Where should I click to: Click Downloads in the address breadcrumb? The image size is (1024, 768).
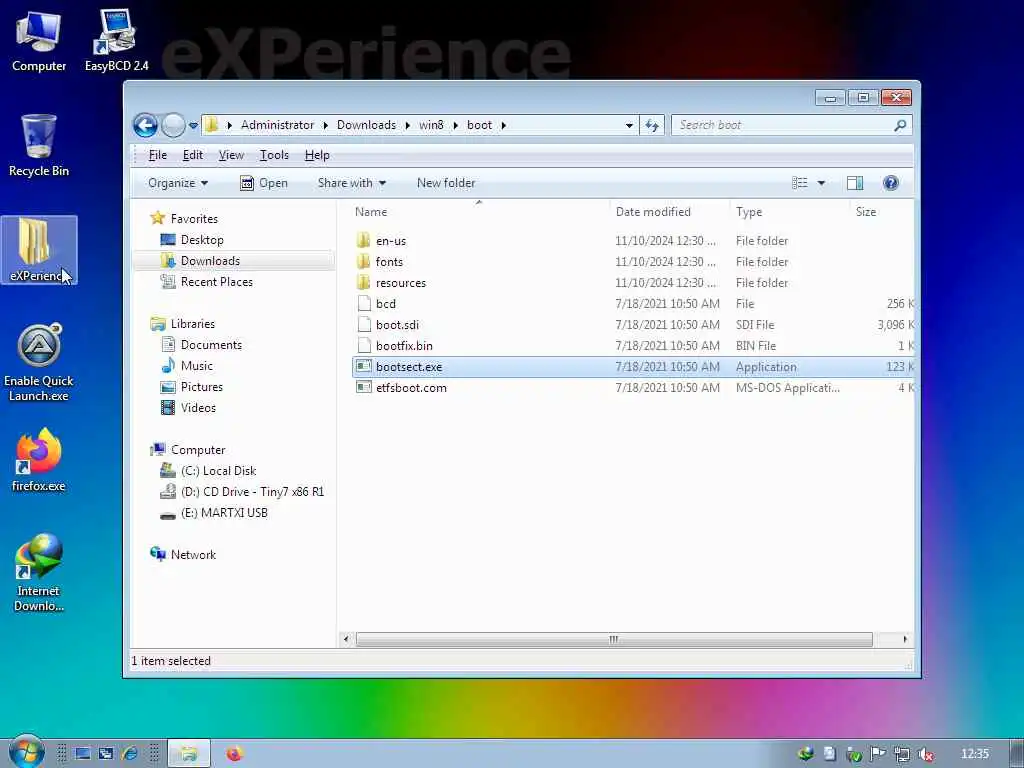[366, 125]
